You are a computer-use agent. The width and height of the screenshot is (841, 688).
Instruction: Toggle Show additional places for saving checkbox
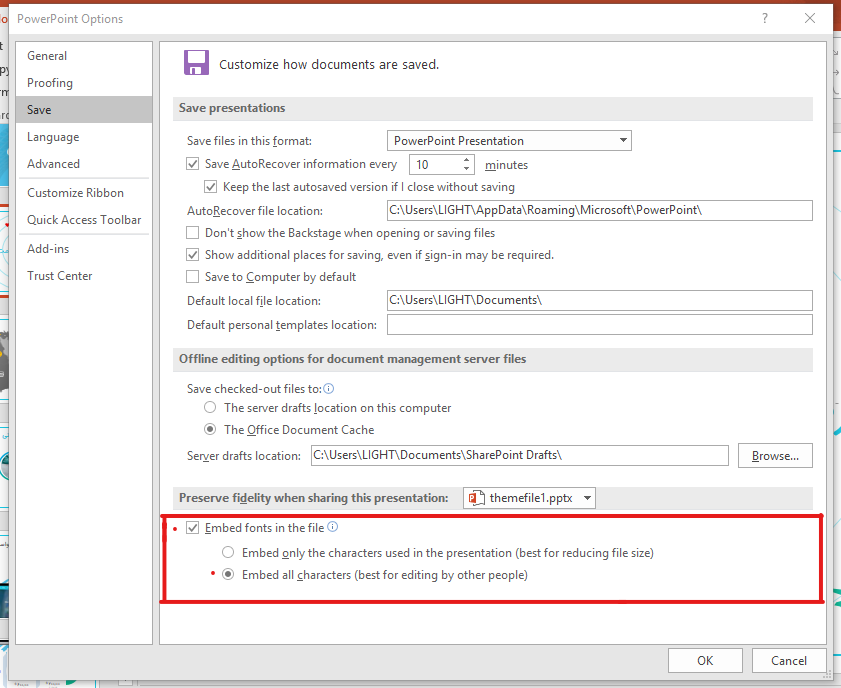pos(193,255)
